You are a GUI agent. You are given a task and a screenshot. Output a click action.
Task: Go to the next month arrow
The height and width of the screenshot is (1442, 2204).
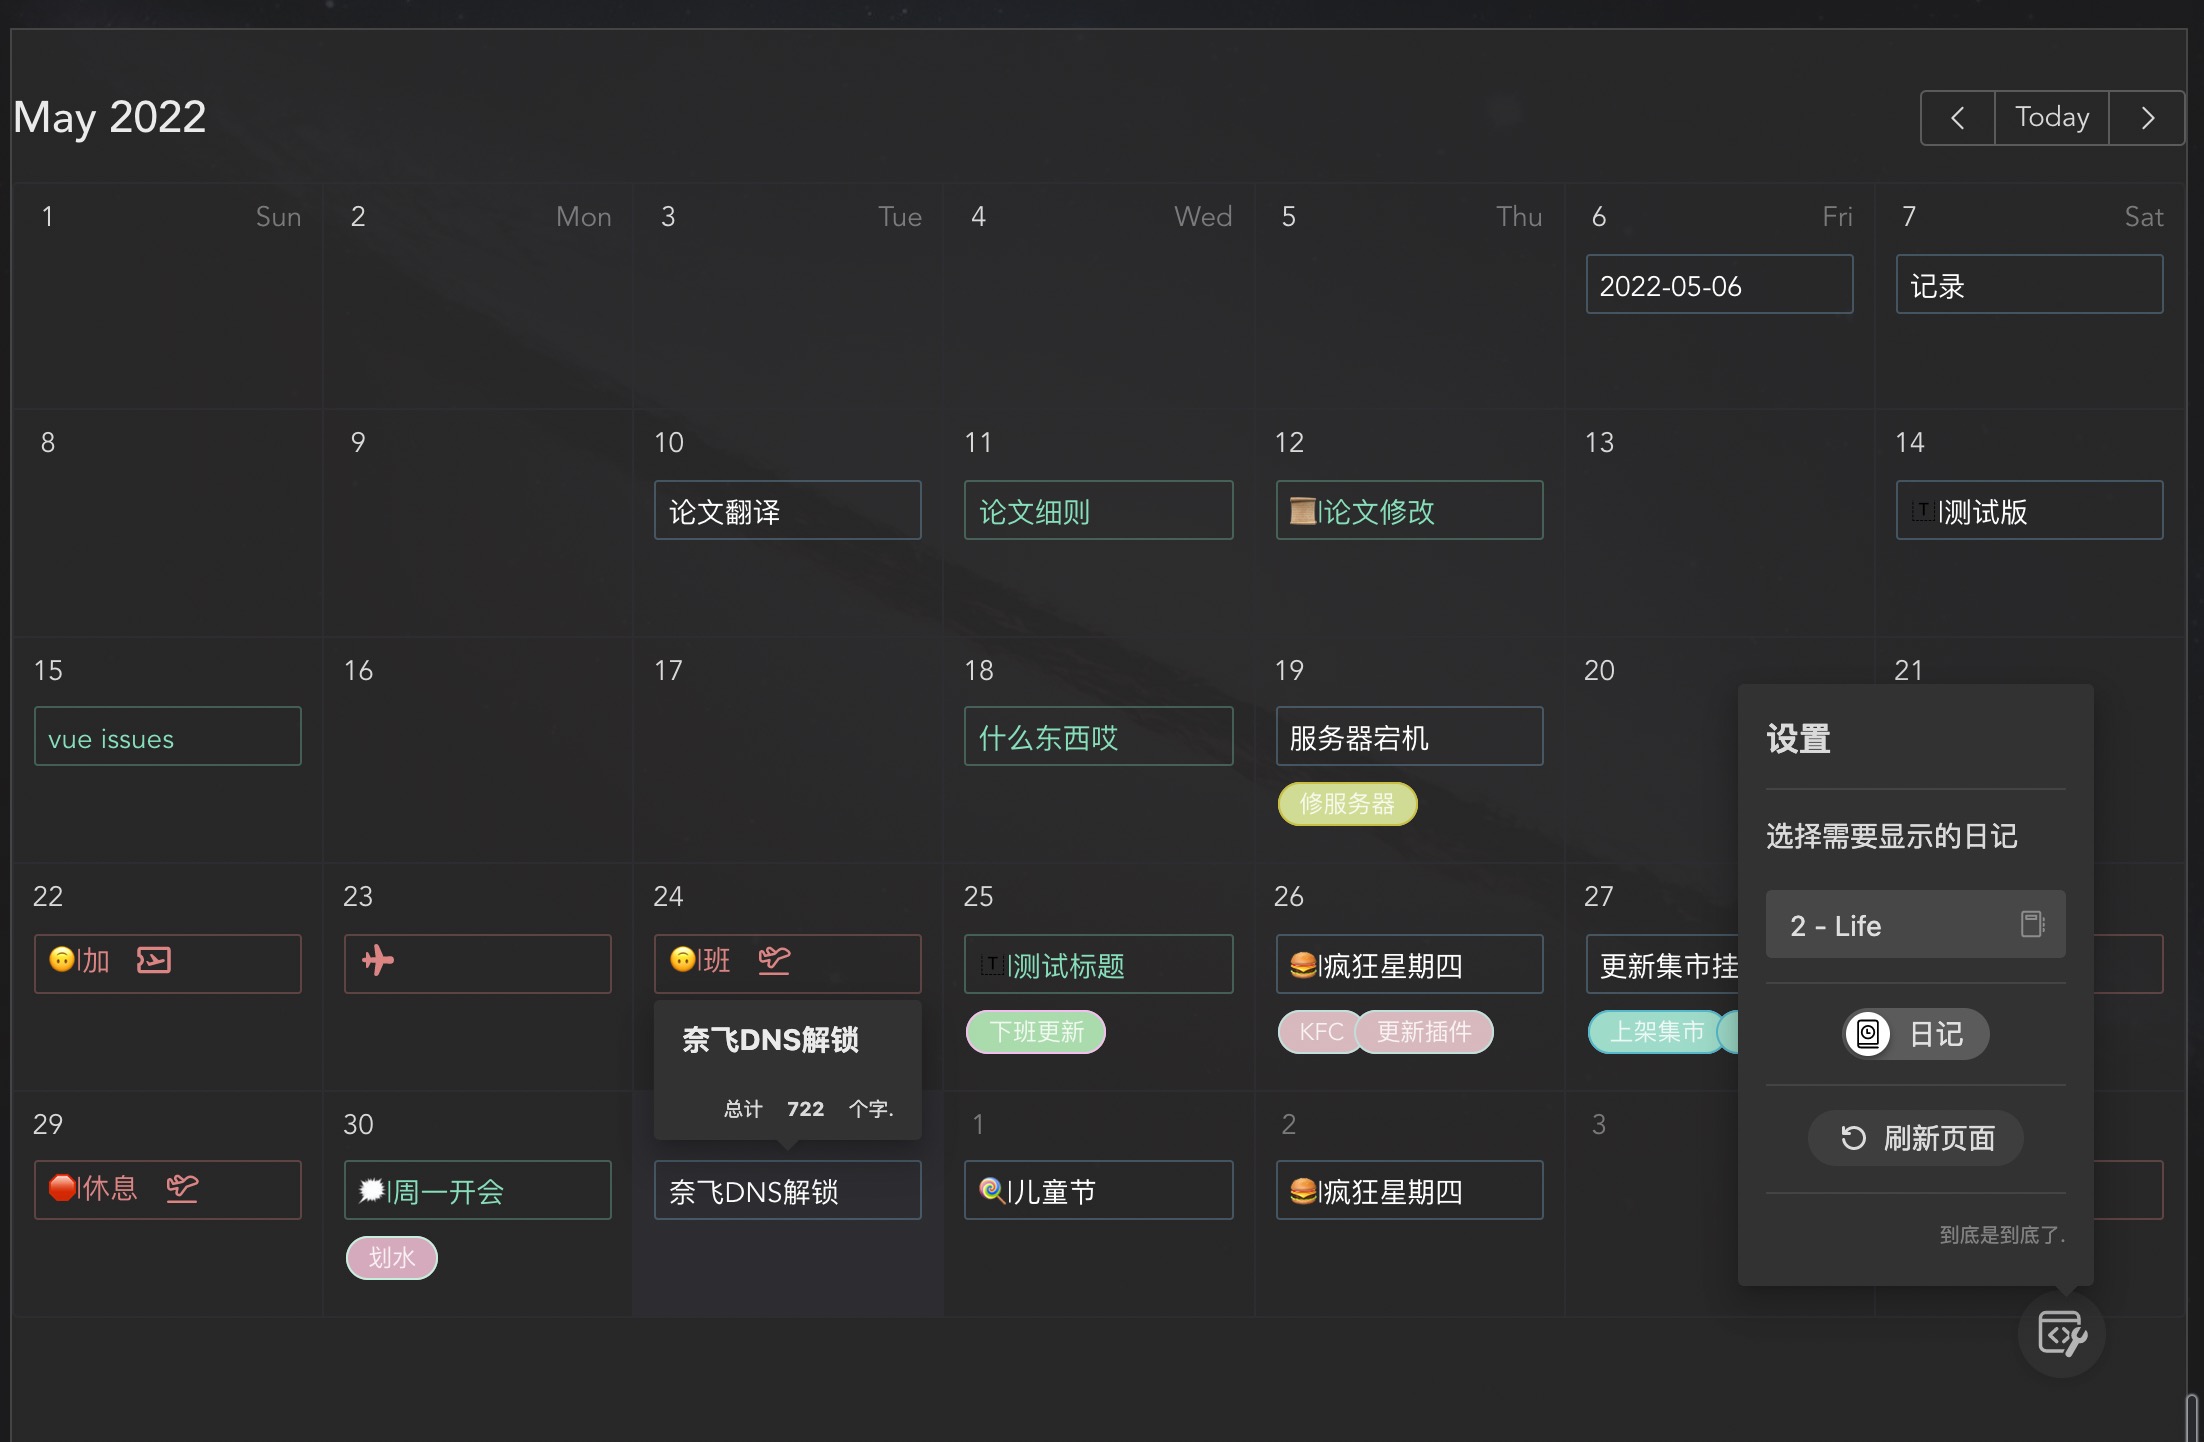click(2147, 118)
